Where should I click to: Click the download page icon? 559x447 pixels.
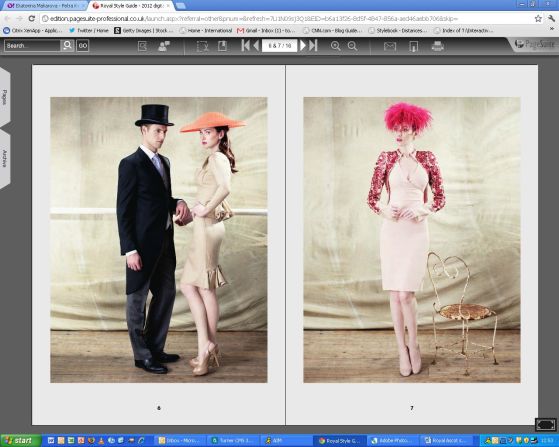pyautogui.click(x=414, y=46)
